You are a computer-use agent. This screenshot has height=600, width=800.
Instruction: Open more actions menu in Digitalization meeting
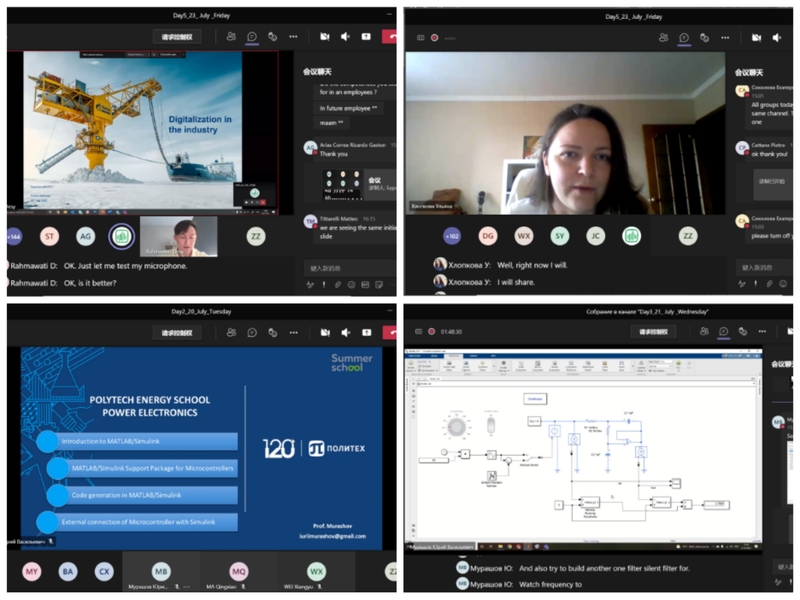pyautogui.click(x=293, y=37)
